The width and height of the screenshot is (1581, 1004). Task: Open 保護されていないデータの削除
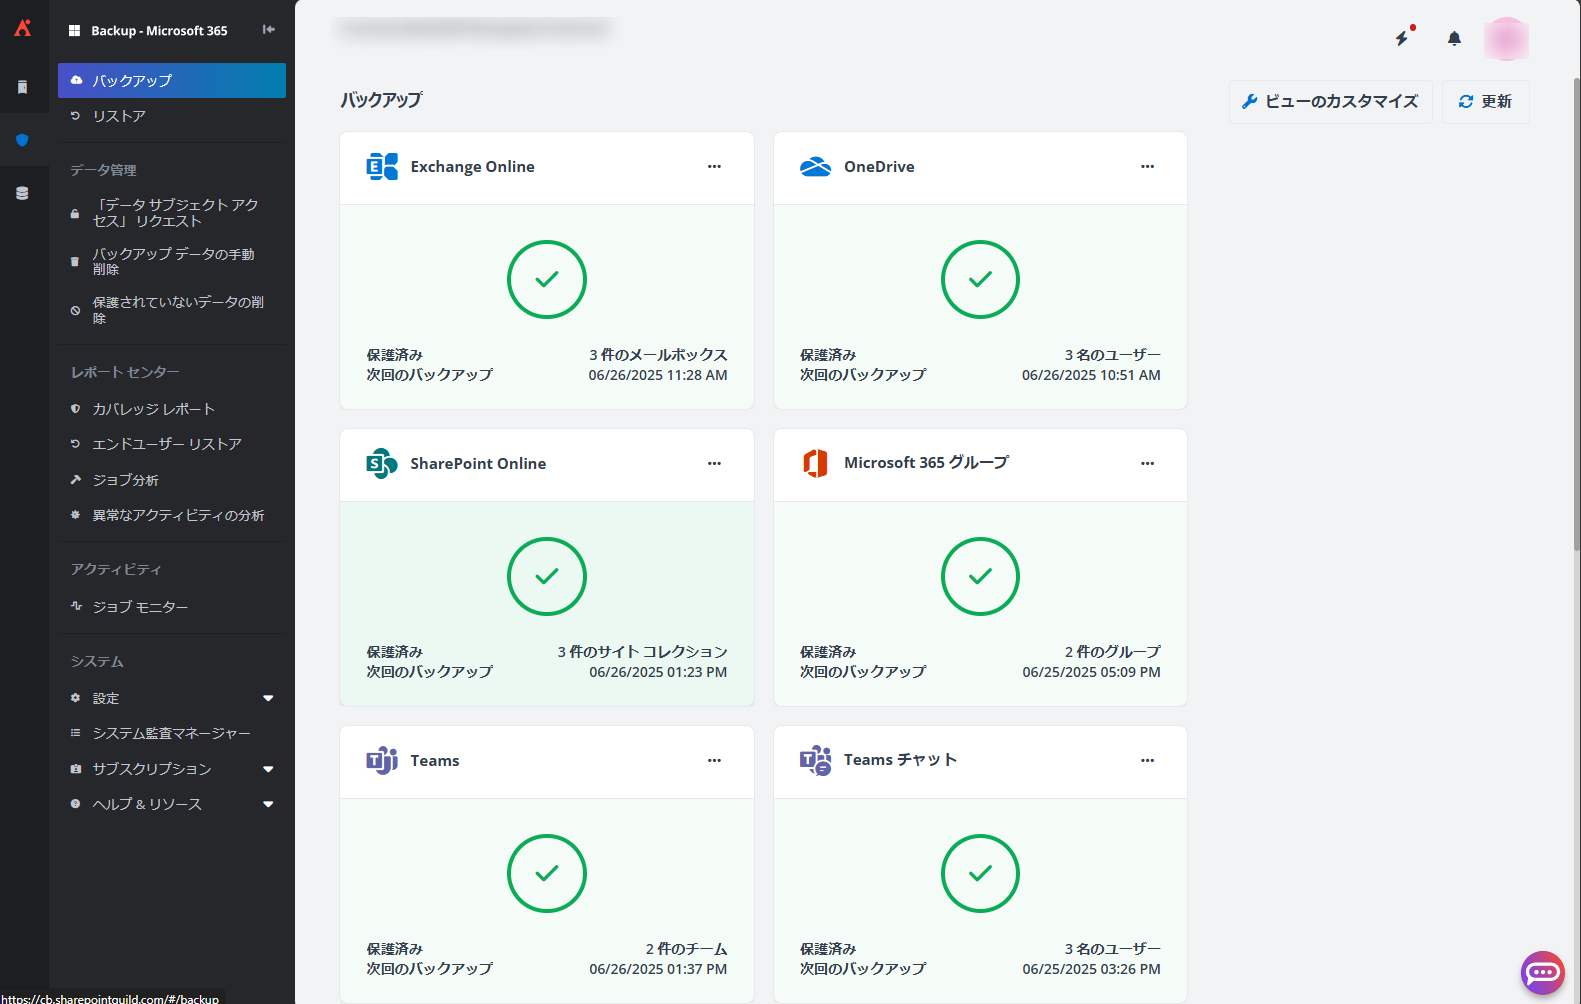tap(172, 310)
